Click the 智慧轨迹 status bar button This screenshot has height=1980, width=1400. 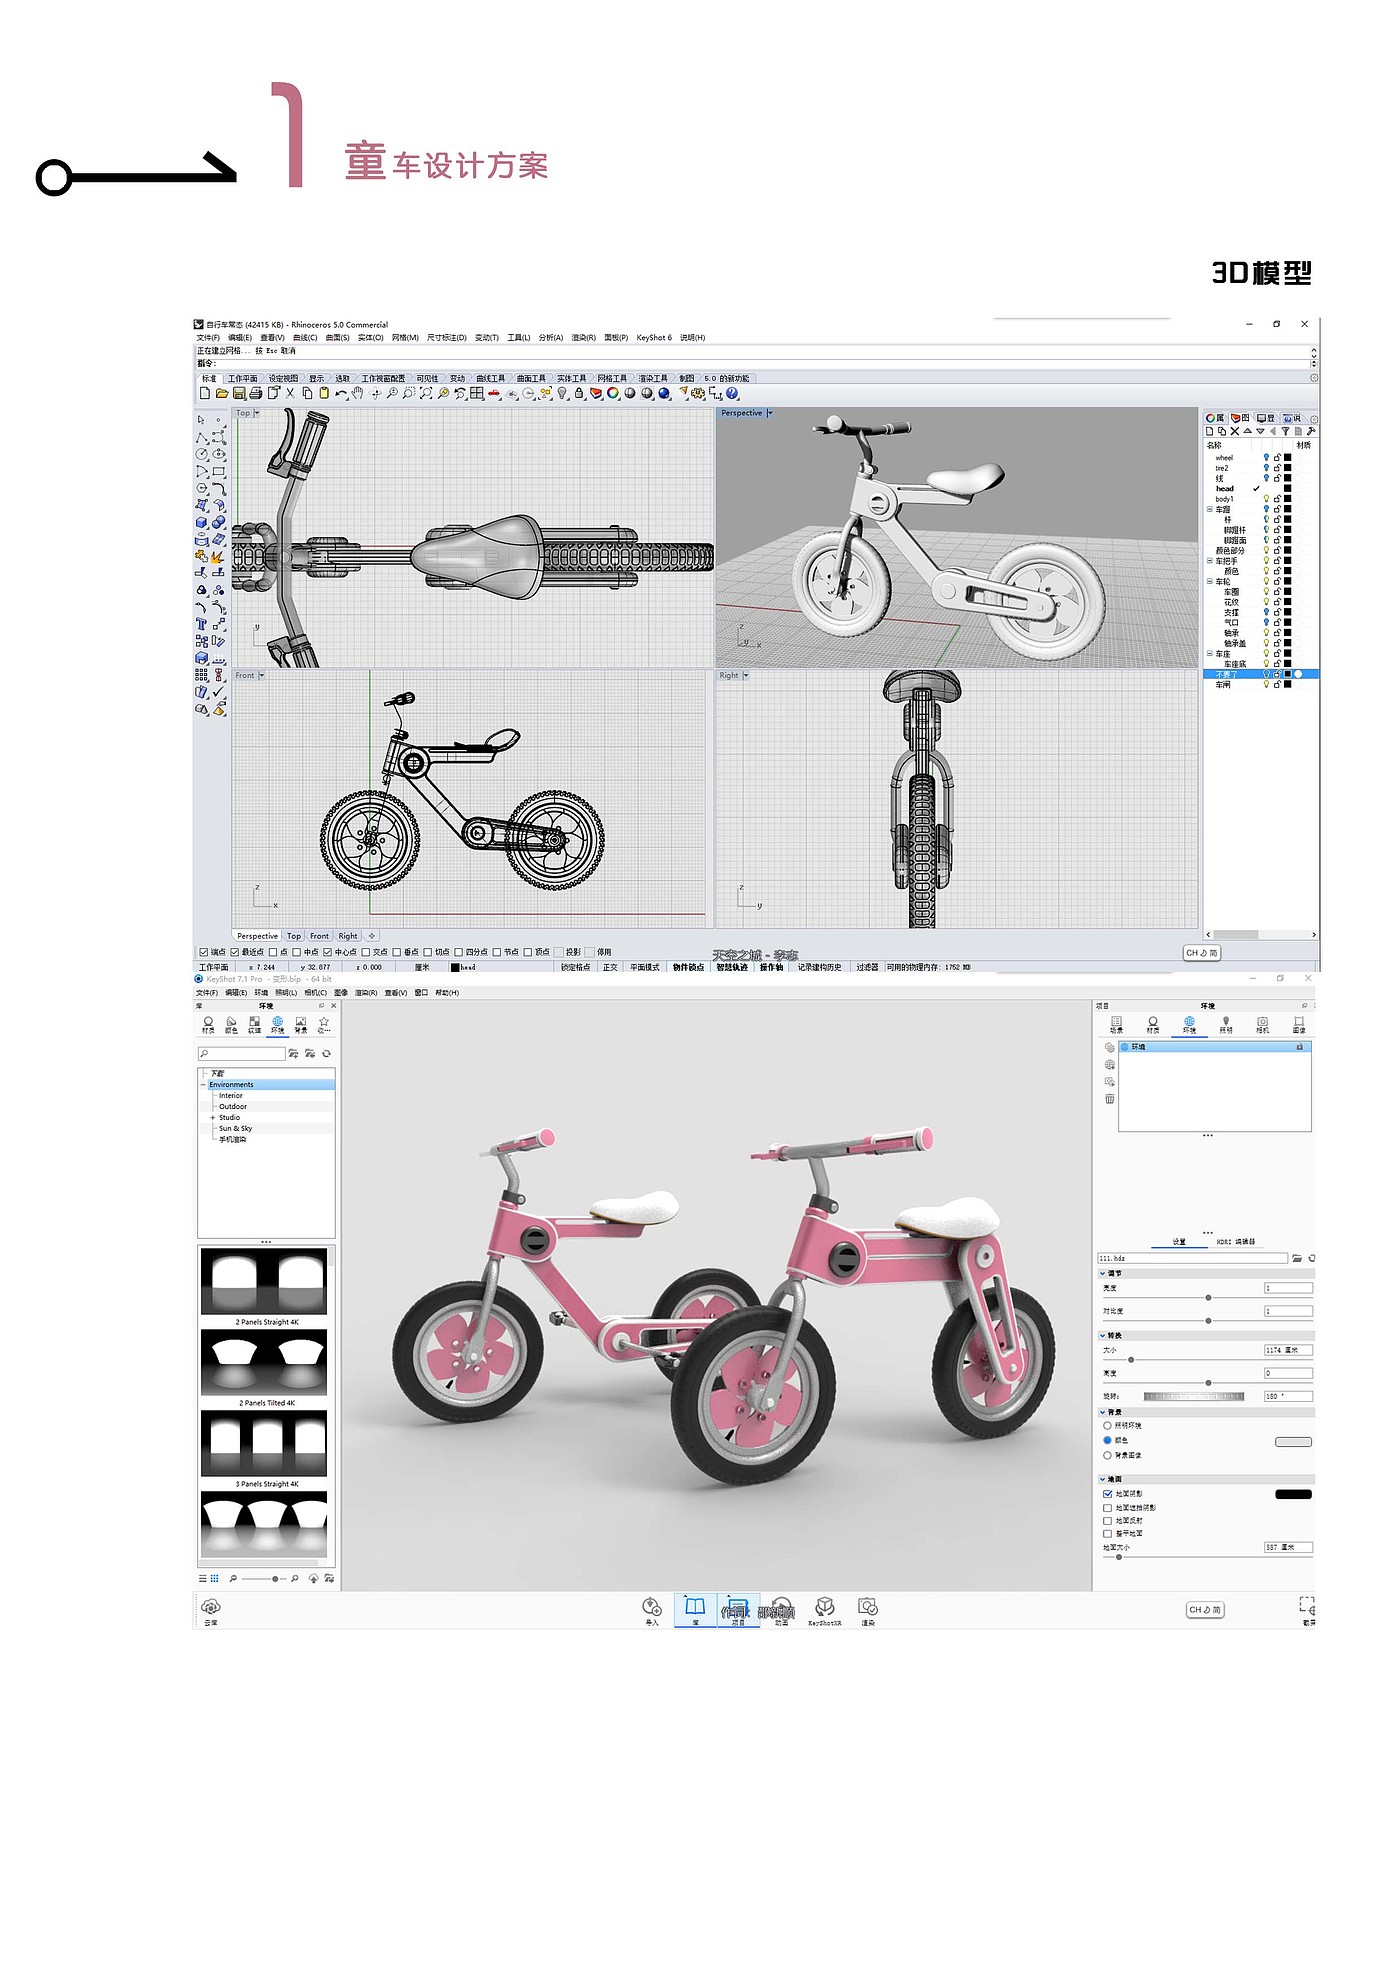732,967
